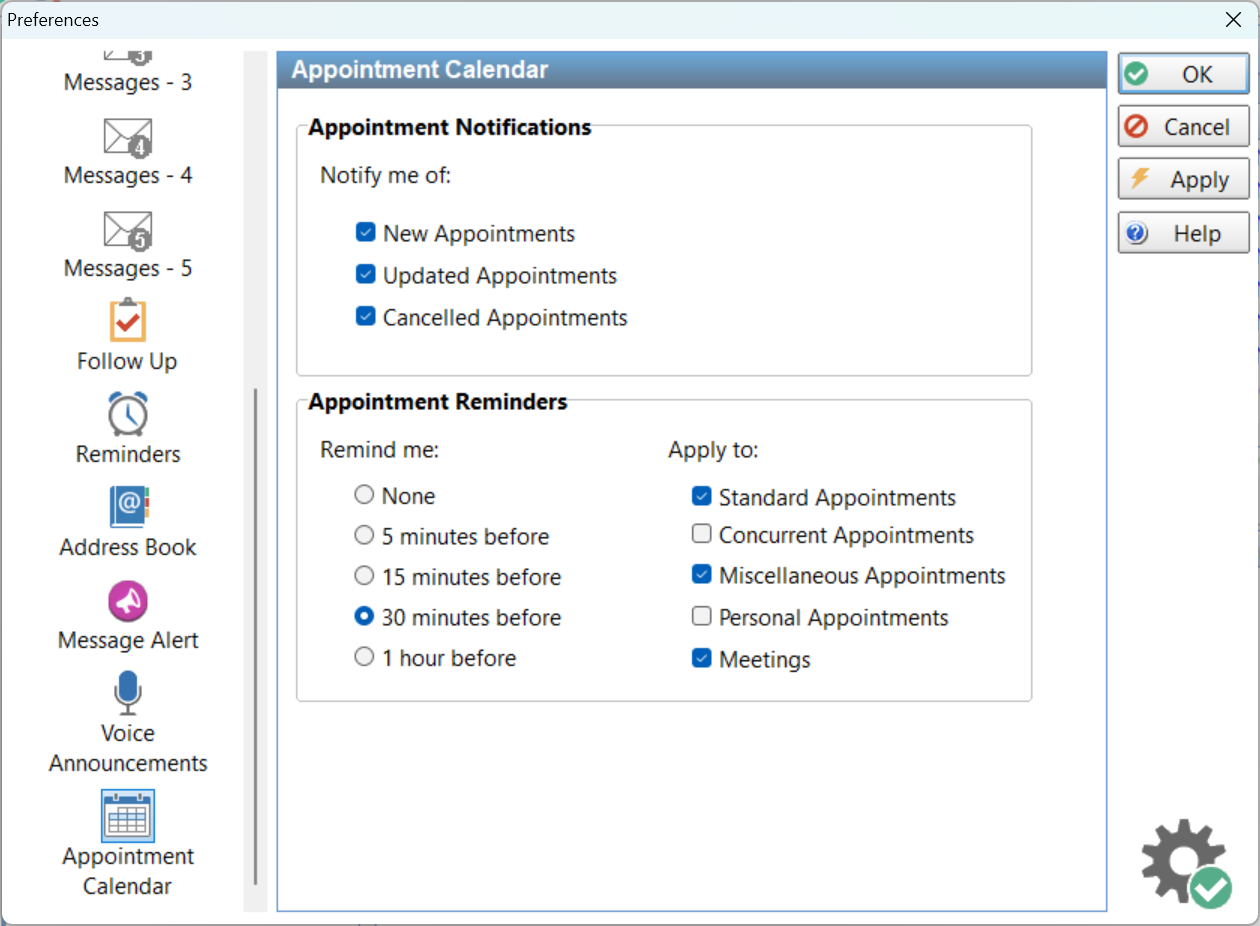
Task: Enable Concurrent Appointments checkbox
Action: [x=702, y=535]
